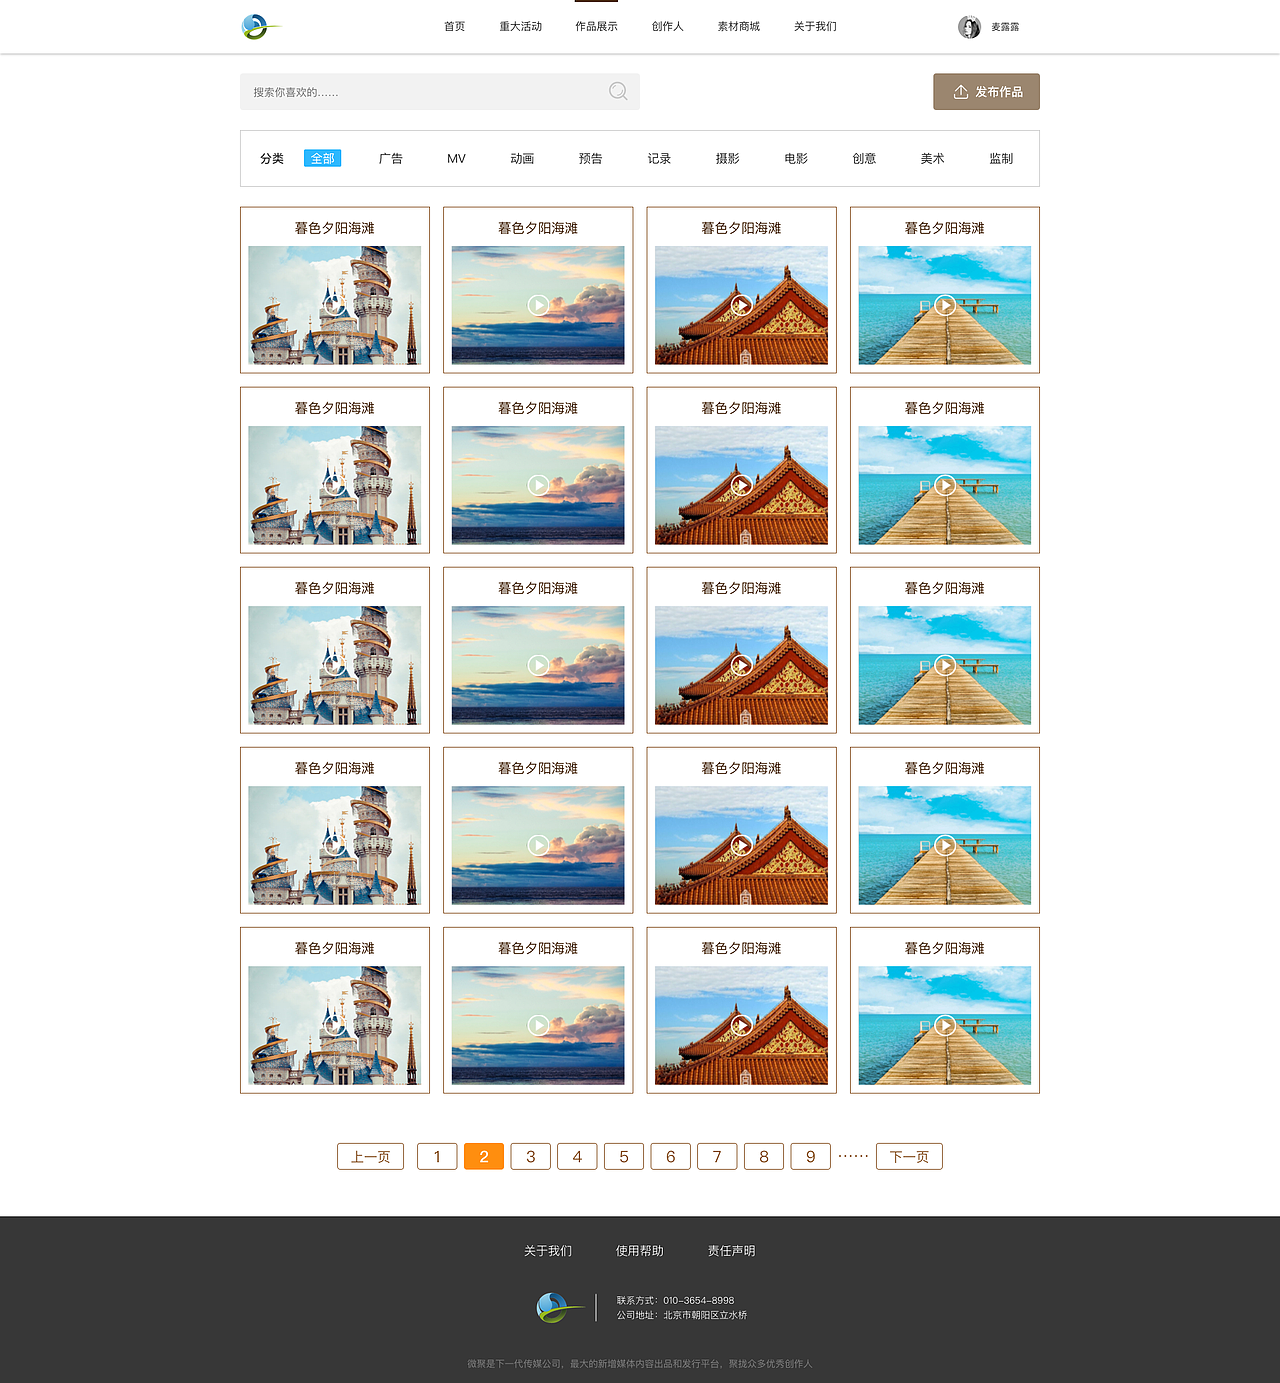Select the 全部 category filter
Viewport: 1280px width, 1383px height.
coord(322,158)
